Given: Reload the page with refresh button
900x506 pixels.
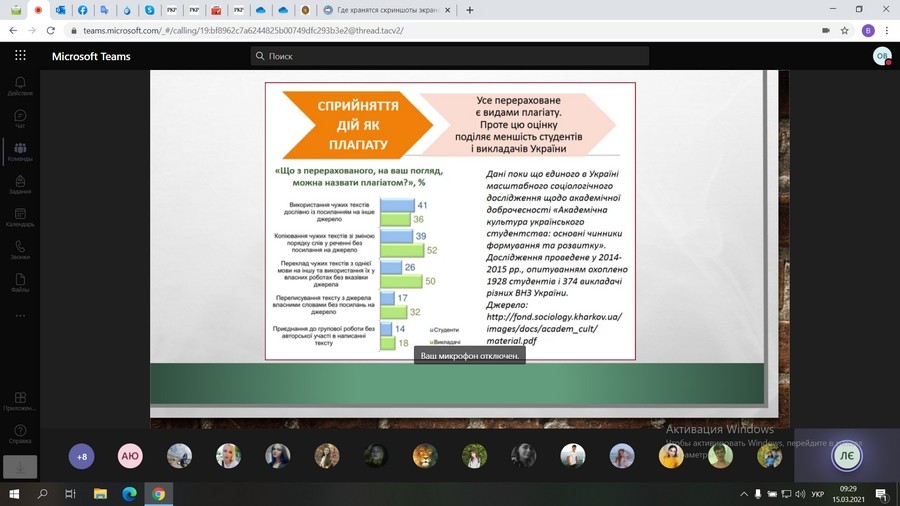Looking at the screenshot, I should [x=51, y=30].
